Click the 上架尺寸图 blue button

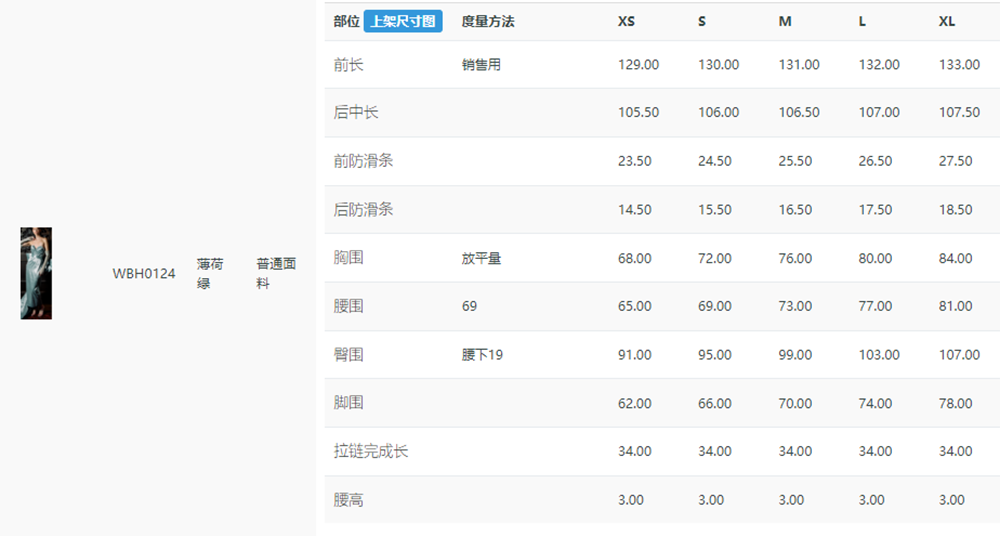click(402, 21)
